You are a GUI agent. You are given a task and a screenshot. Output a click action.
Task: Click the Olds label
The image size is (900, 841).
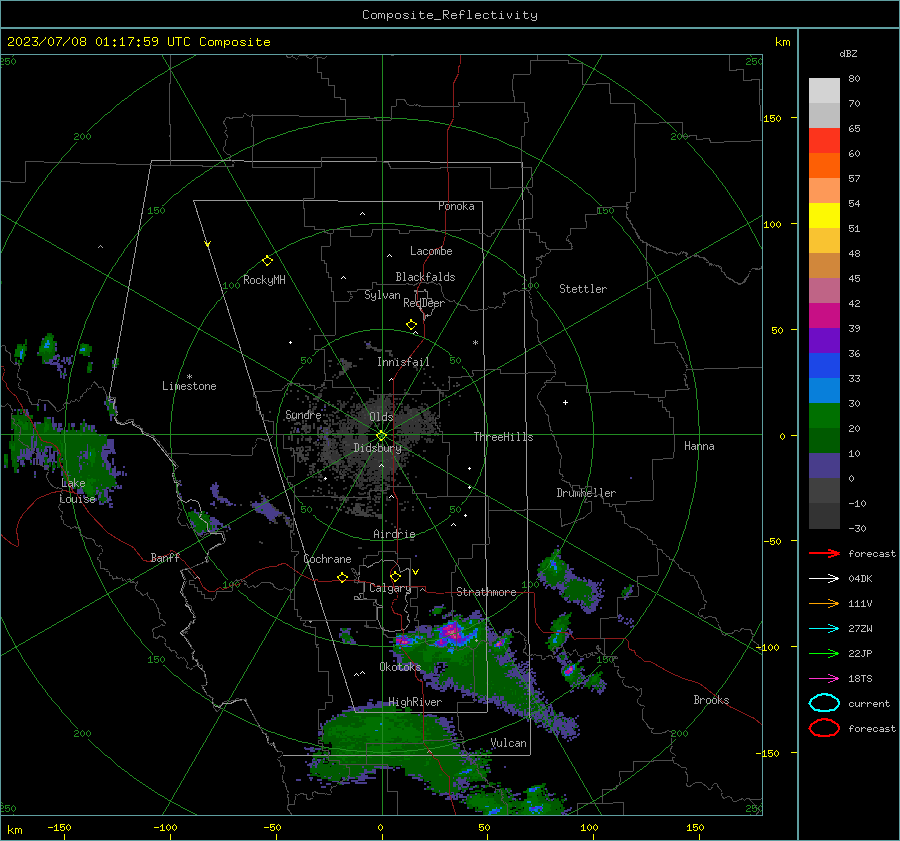click(381, 417)
